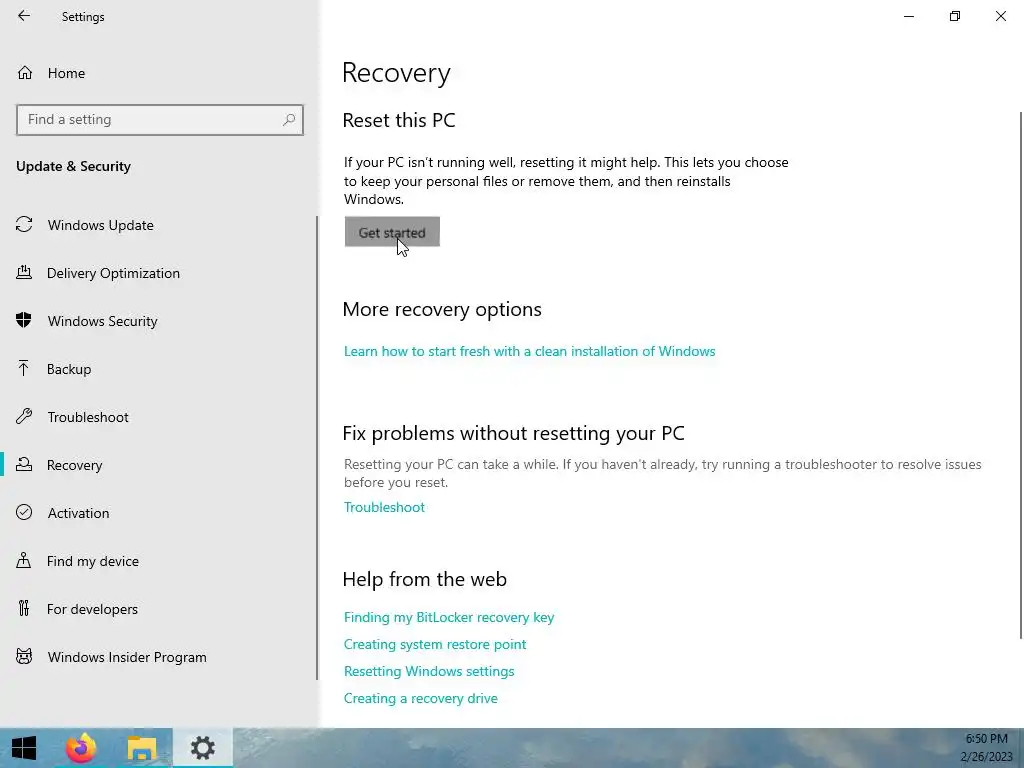This screenshot has width=1024, height=768.
Task: Click the Settings gear taskbar icon
Action: (202, 748)
